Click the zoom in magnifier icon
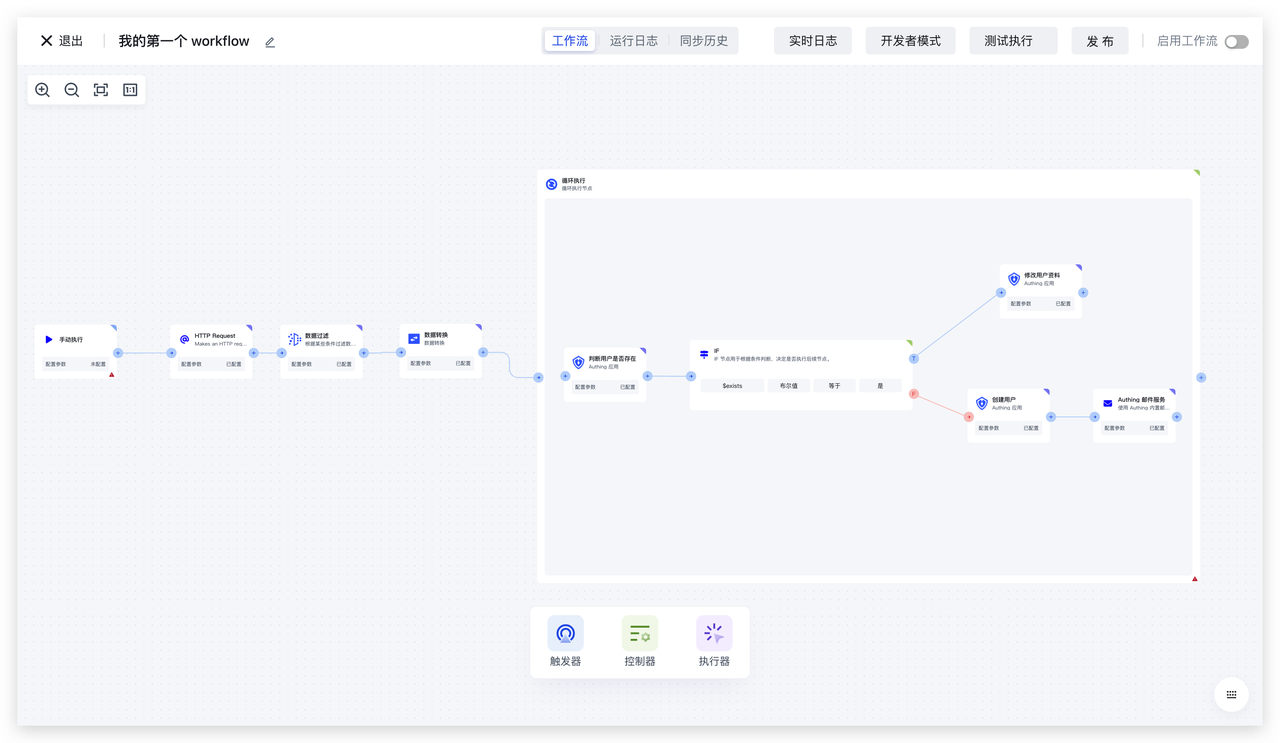This screenshot has width=1280, height=743. click(x=42, y=90)
